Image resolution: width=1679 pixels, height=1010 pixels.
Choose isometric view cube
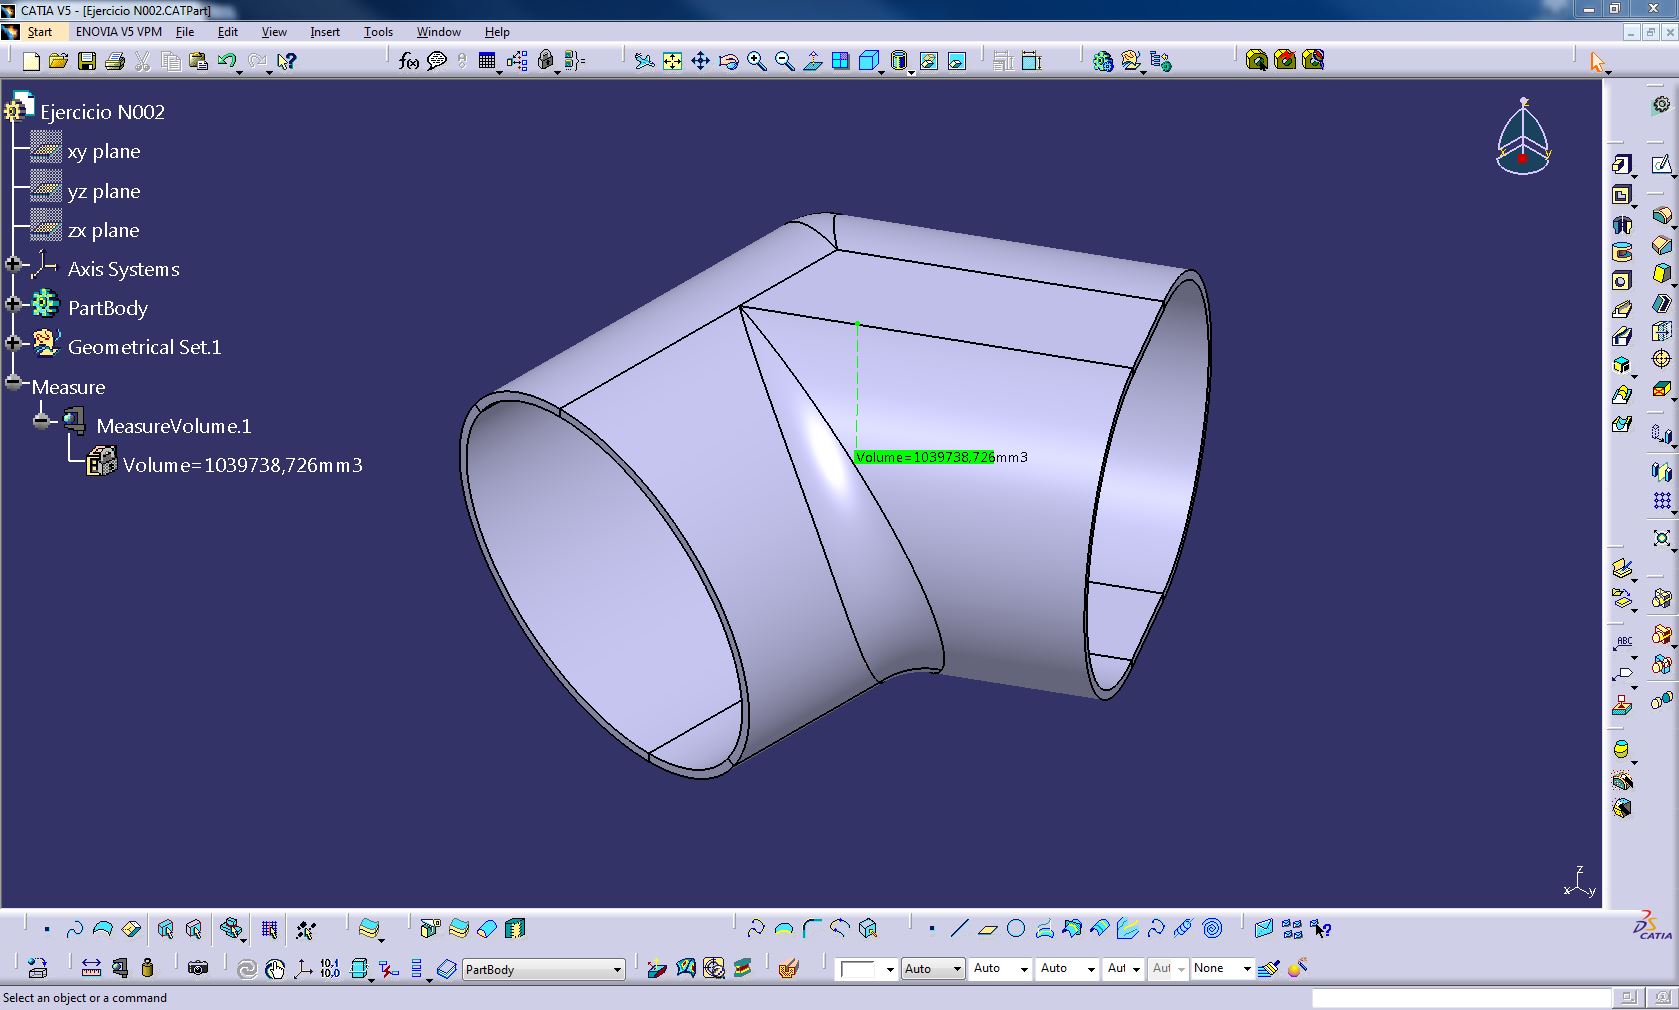(x=868, y=61)
